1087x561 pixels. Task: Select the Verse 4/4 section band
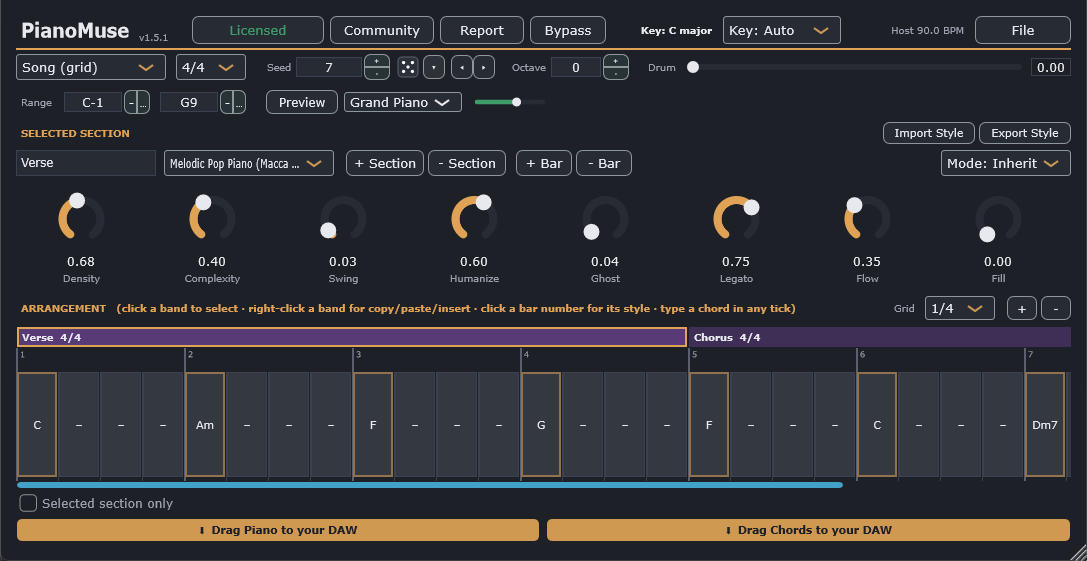[351, 337]
